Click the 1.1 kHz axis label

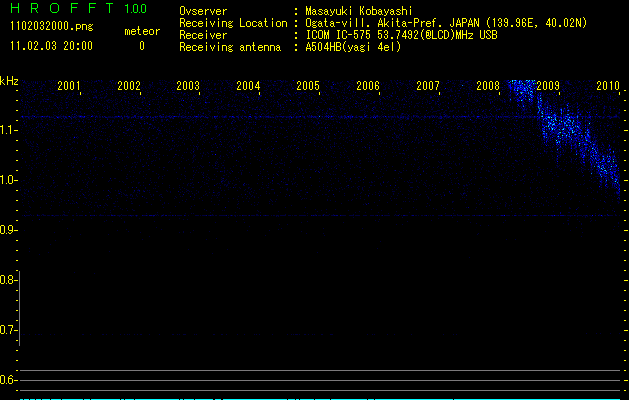point(8,130)
